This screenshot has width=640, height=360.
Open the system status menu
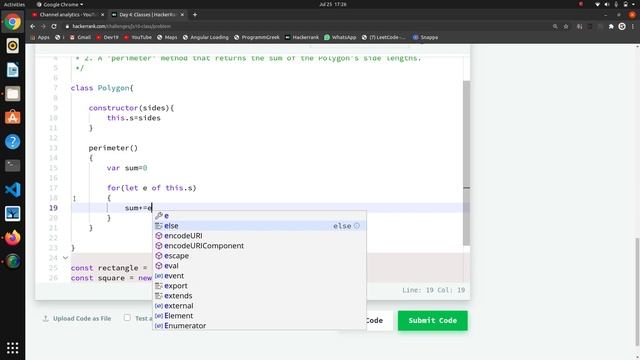[616, 4]
